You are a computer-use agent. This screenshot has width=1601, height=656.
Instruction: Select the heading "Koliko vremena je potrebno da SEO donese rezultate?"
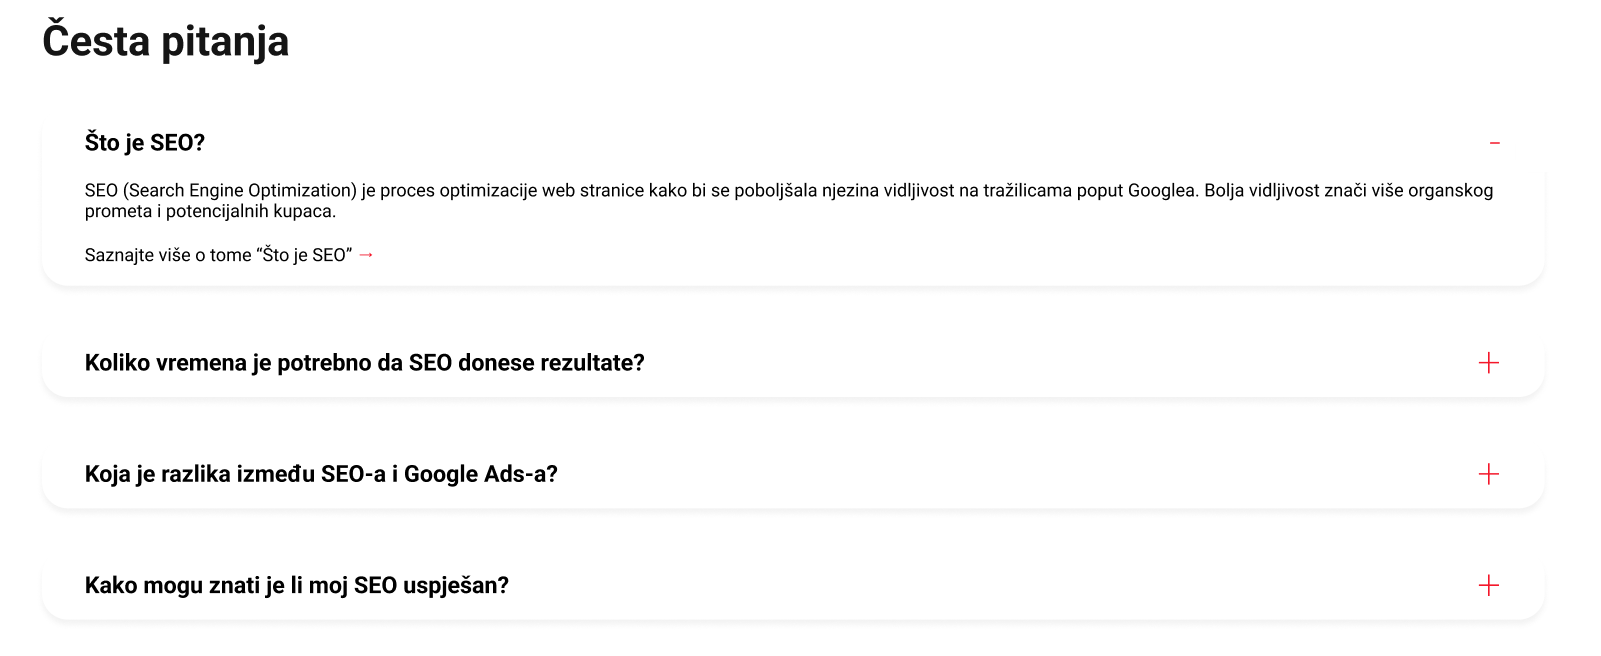tap(365, 363)
